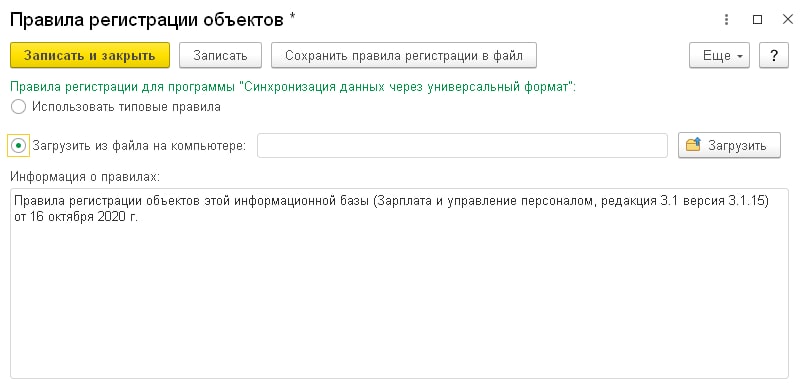Click the Информация о правилах label
This screenshot has height=390, width=806.
click(85, 177)
